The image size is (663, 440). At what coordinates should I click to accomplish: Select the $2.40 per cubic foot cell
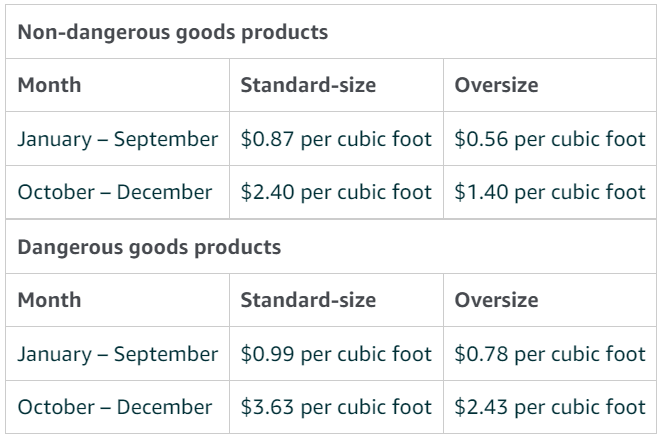click(336, 192)
